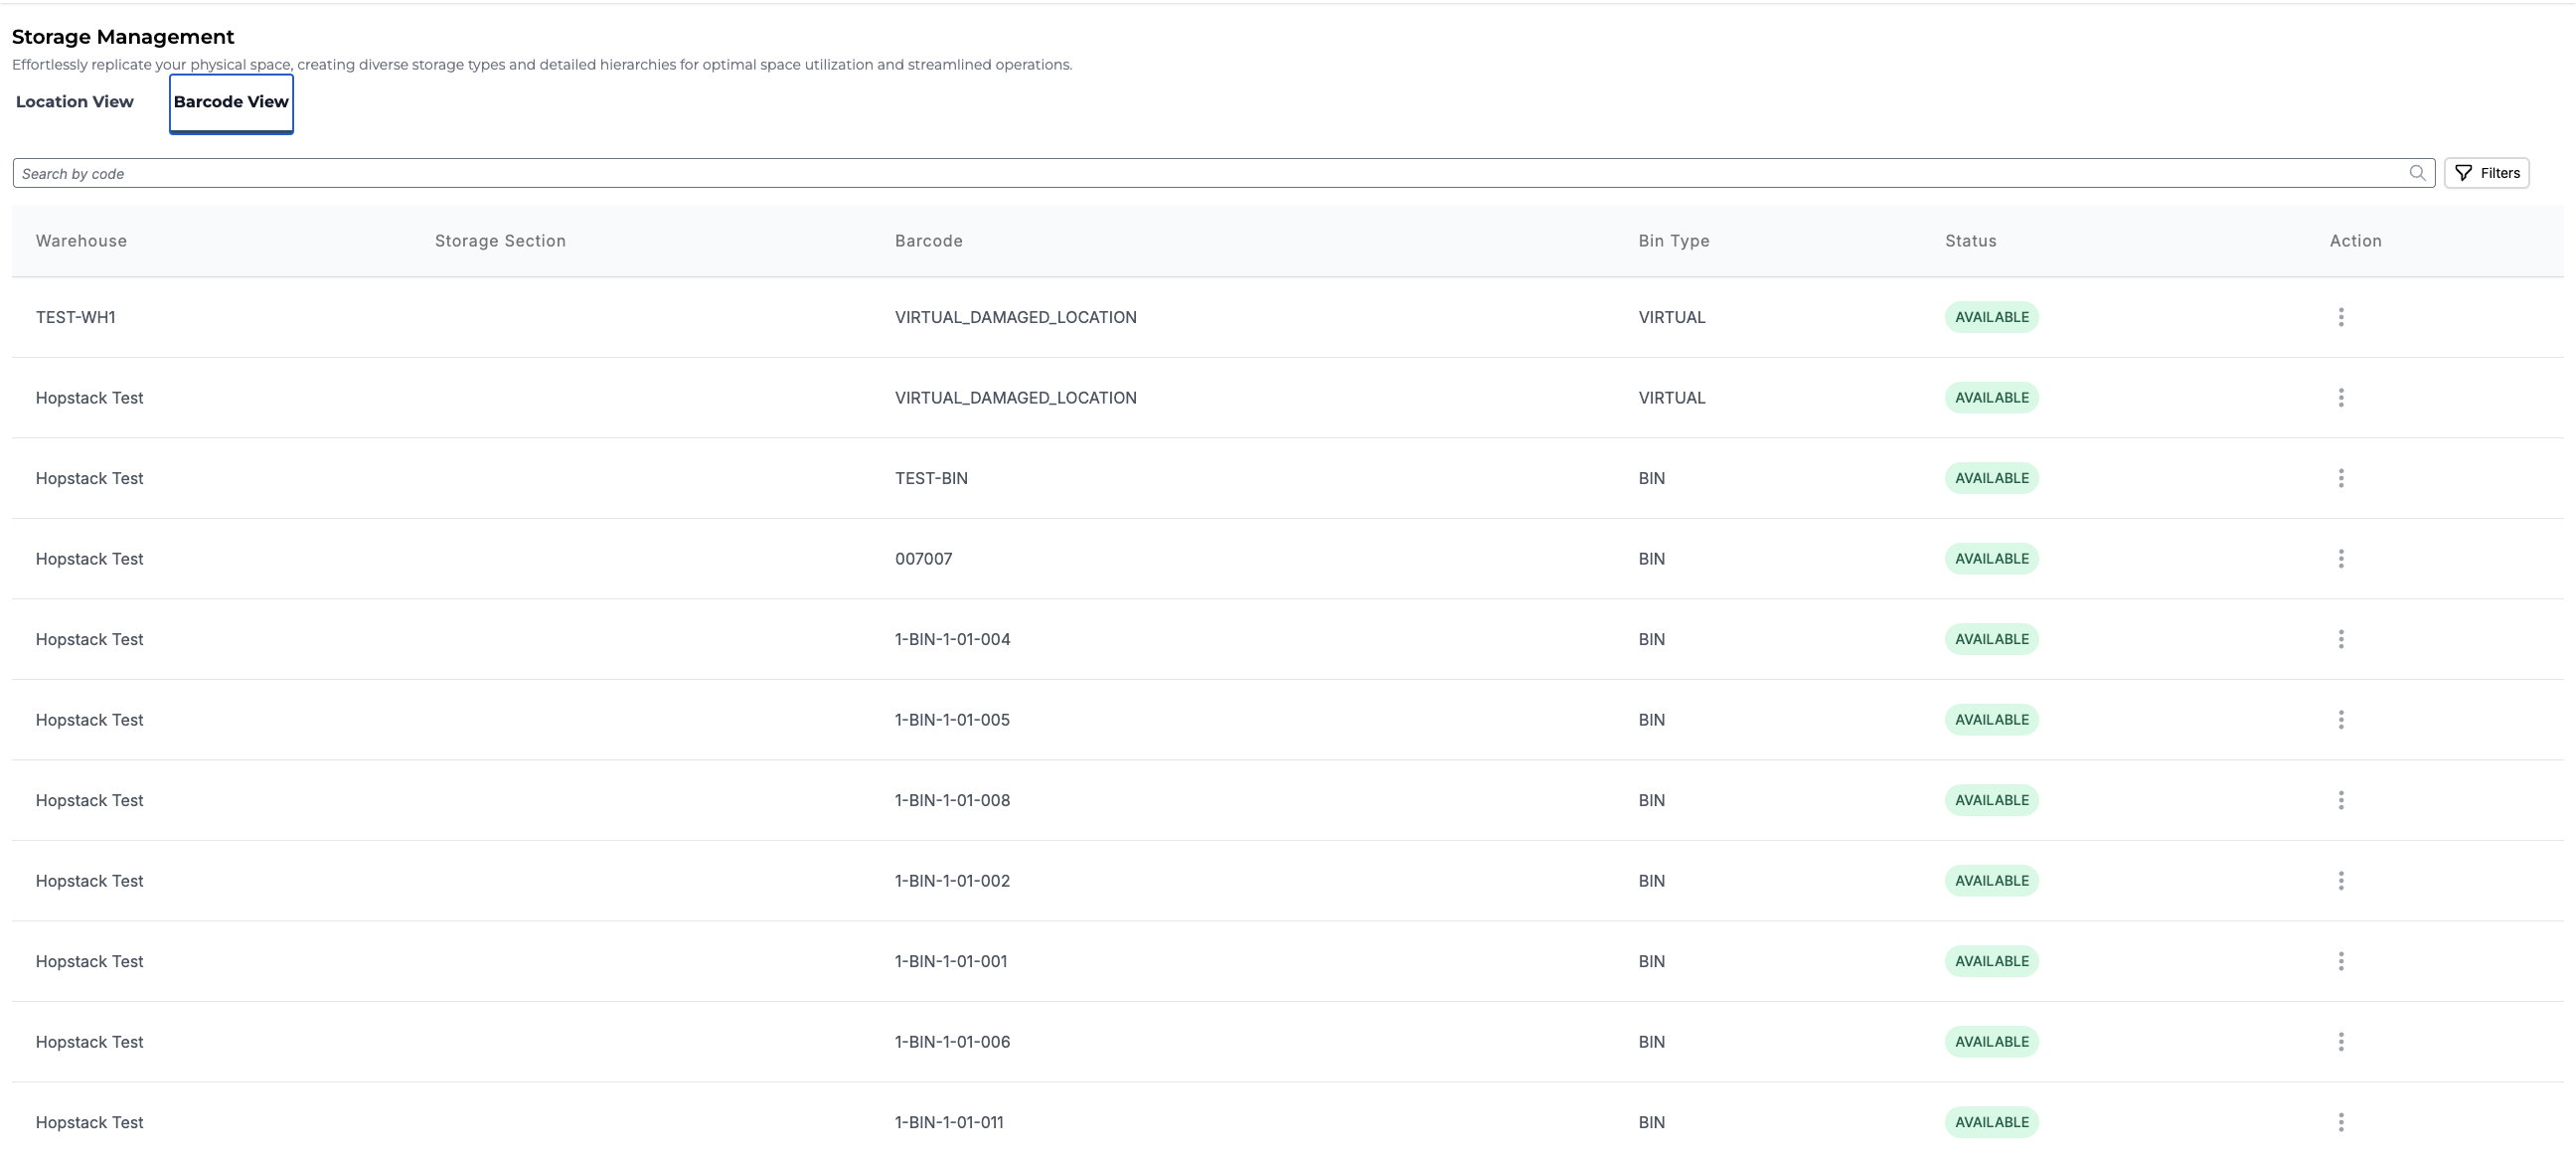
Task: Focus the Search by code field
Action: point(1200,173)
